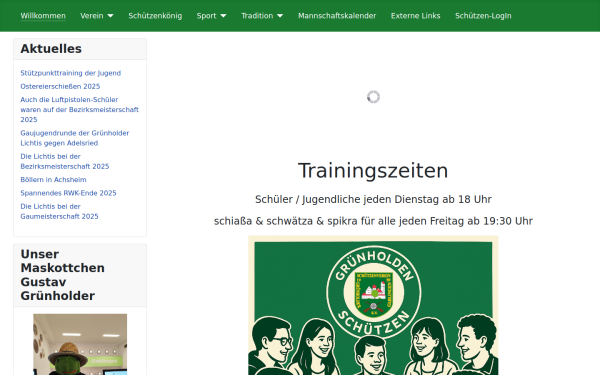Open the Mannschaftskalender menu item
Image resolution: width=600 pixels, height=375 pixels.
pyautogui.click(x=337, y=16)
